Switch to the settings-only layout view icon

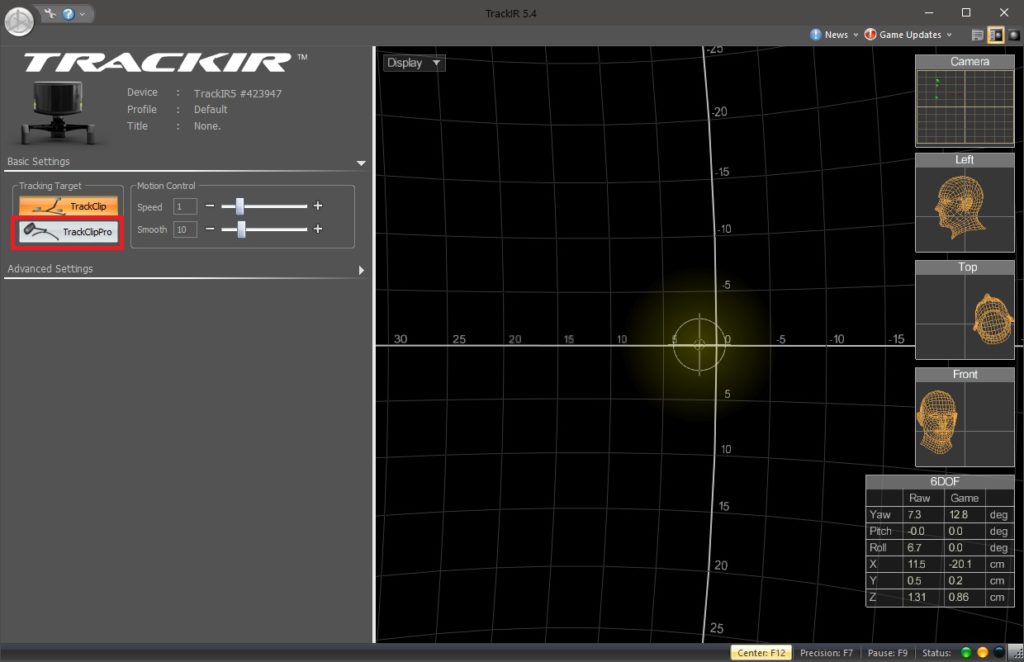click(x=978, y=35)
